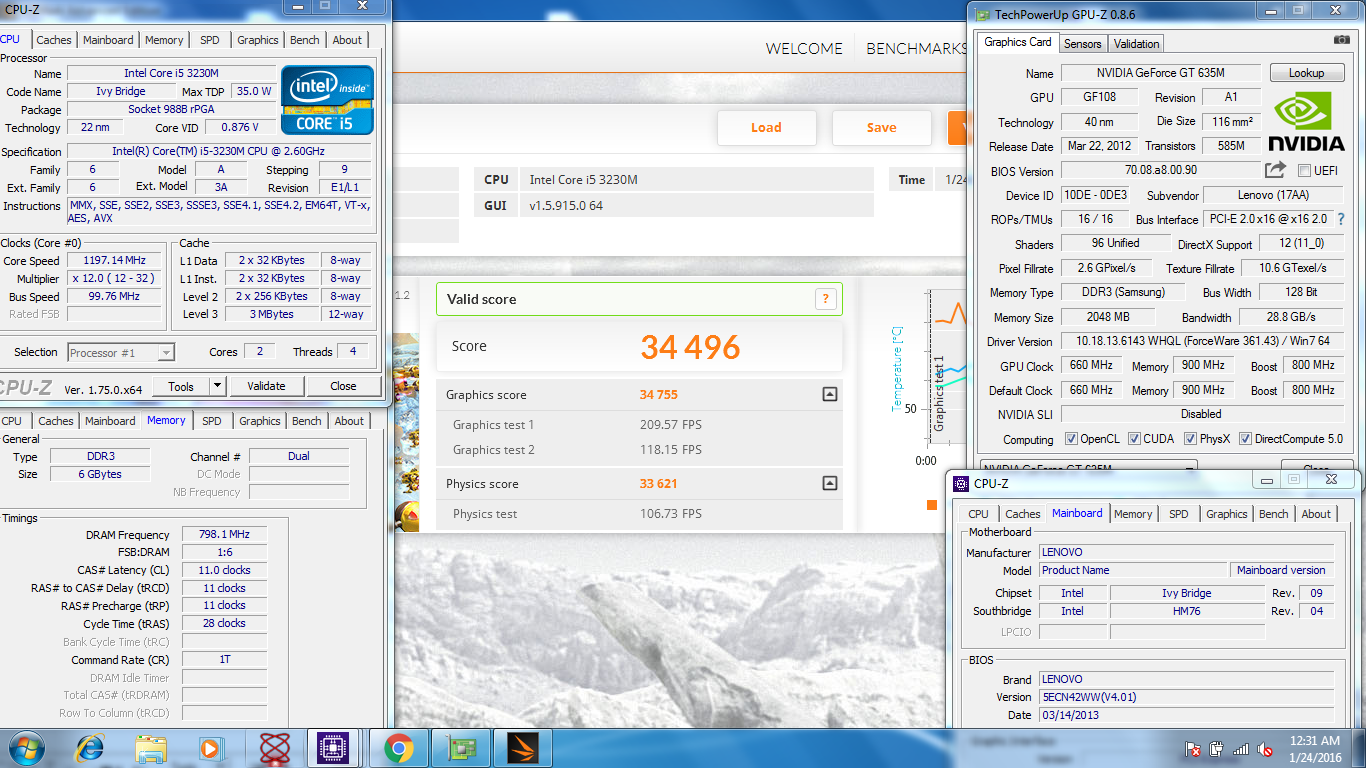Open the Processor #1 selection dropdown

coord(121,352)
